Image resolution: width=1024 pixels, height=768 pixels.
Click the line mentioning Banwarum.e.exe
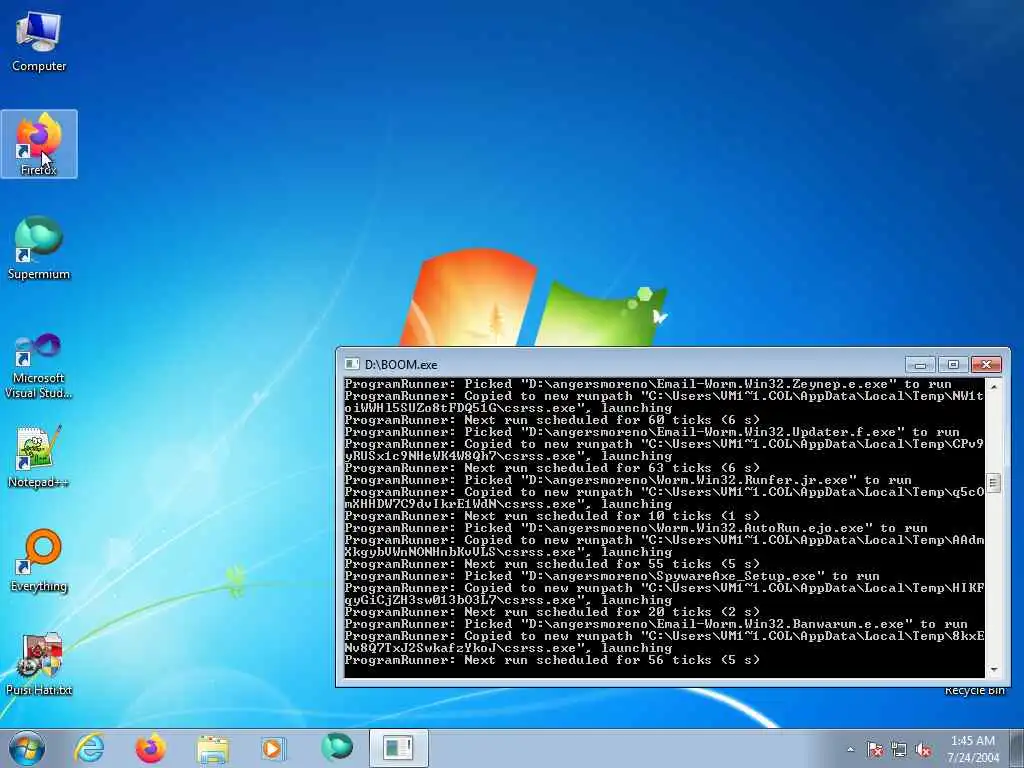(x=656, y=624)
